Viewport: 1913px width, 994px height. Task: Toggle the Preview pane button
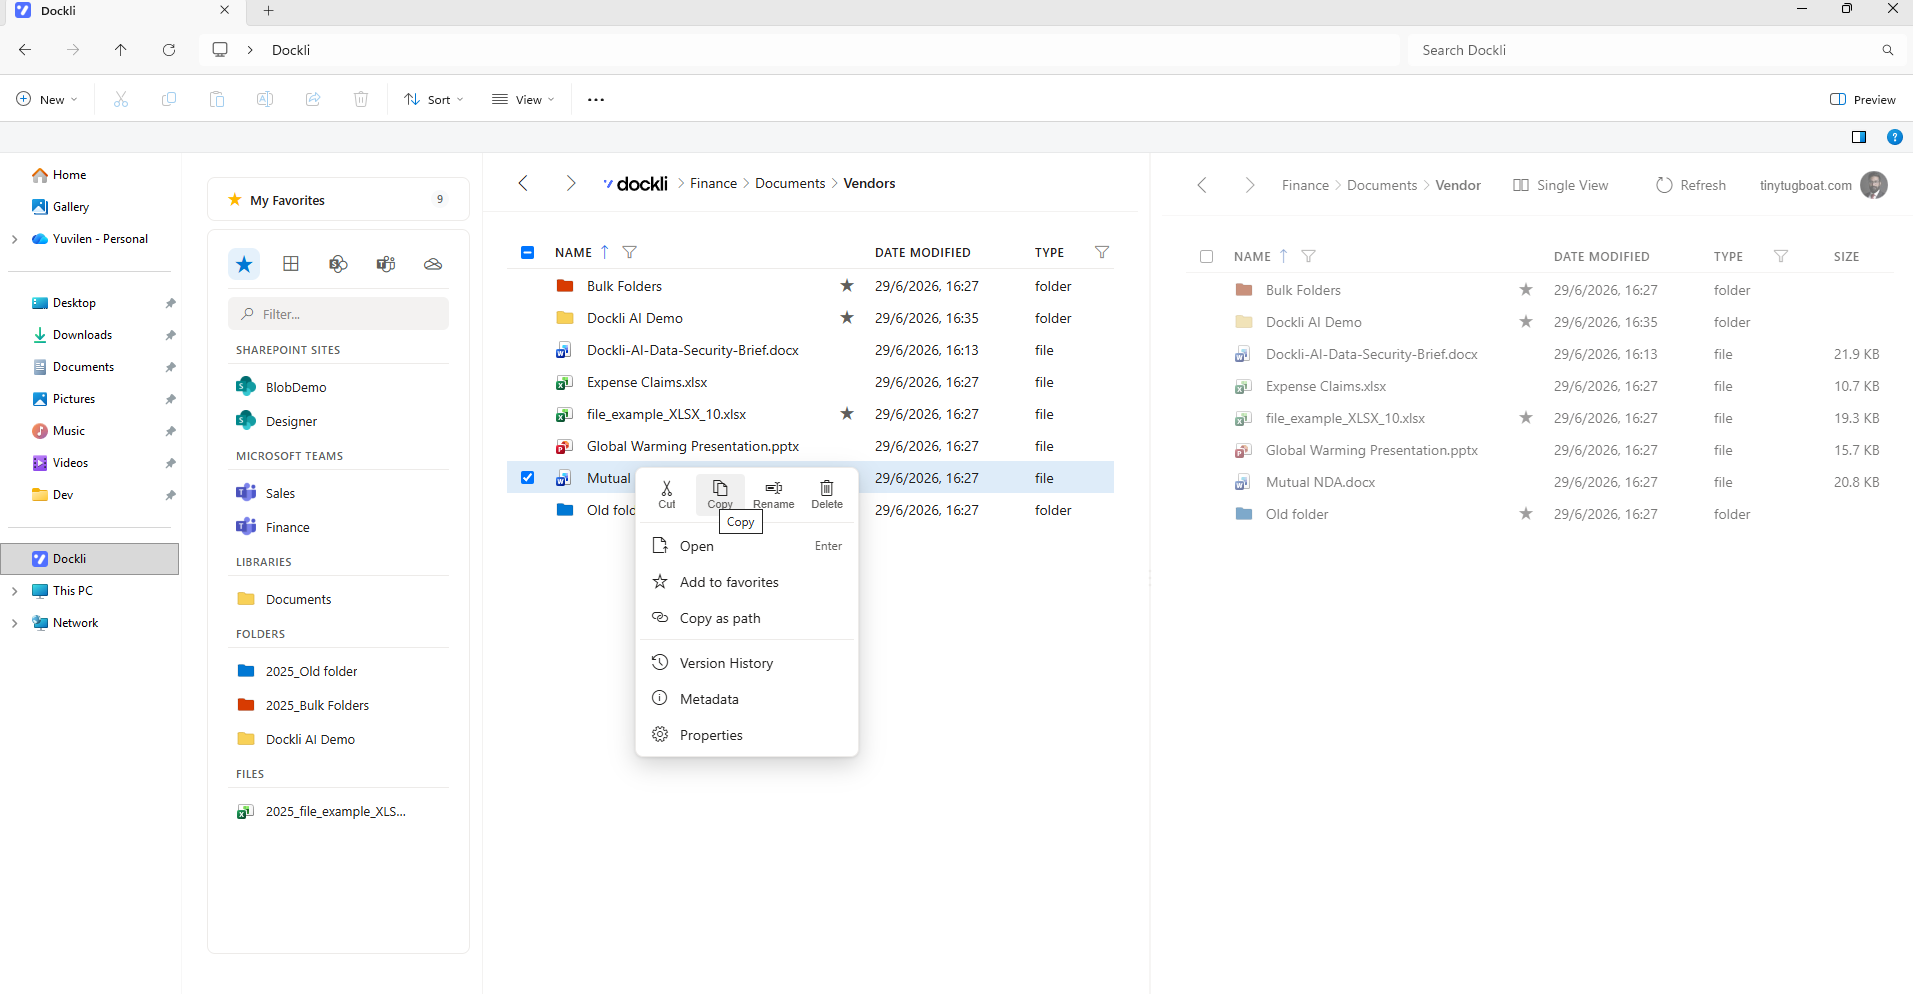1863,100
